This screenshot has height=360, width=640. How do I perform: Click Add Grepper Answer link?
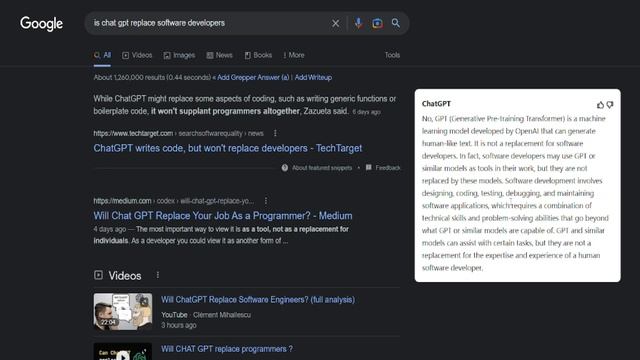tap(253, 78)
